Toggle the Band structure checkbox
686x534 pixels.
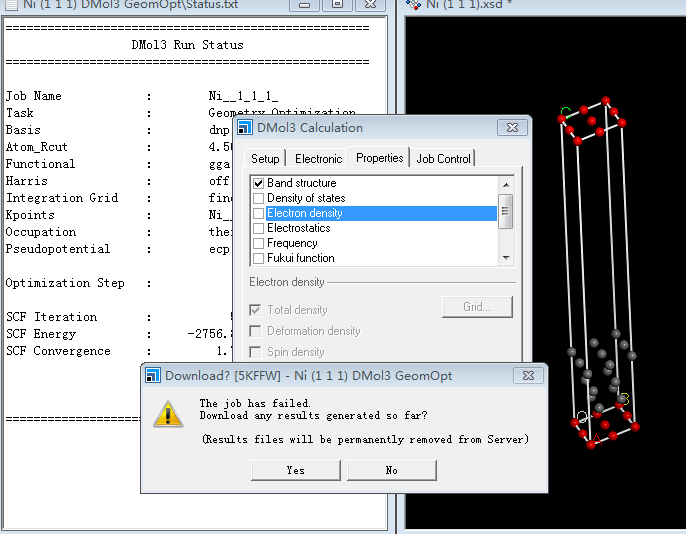pyautogui.click(x=259, y=183)
